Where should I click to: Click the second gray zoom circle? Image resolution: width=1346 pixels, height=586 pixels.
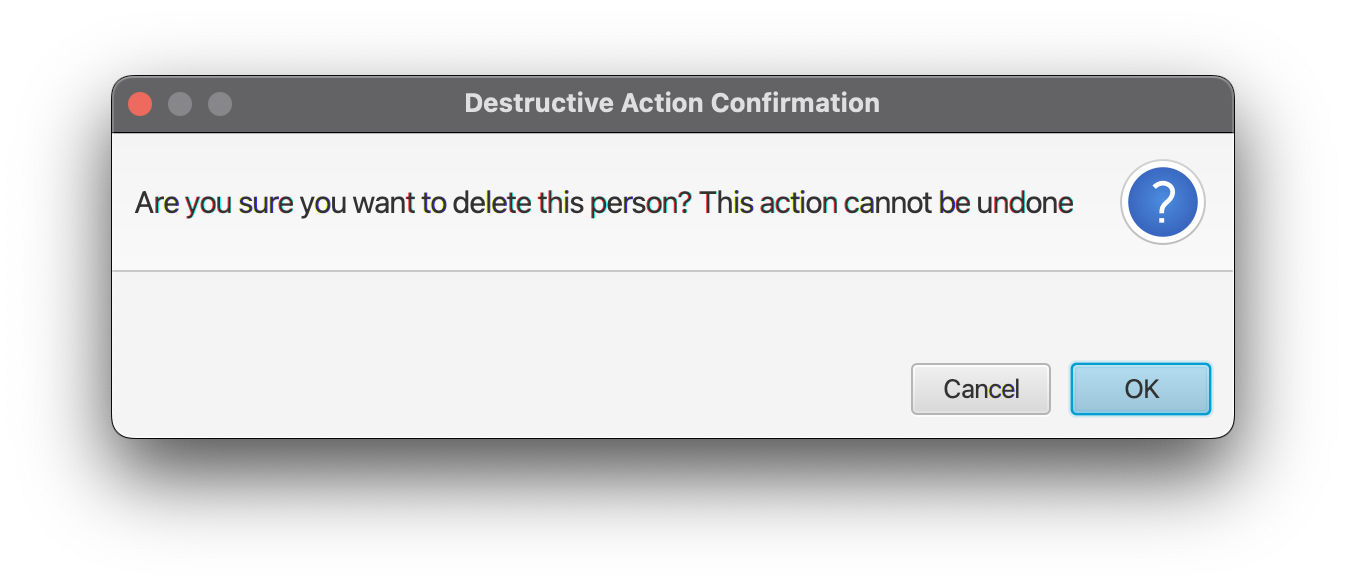point(220,103)
